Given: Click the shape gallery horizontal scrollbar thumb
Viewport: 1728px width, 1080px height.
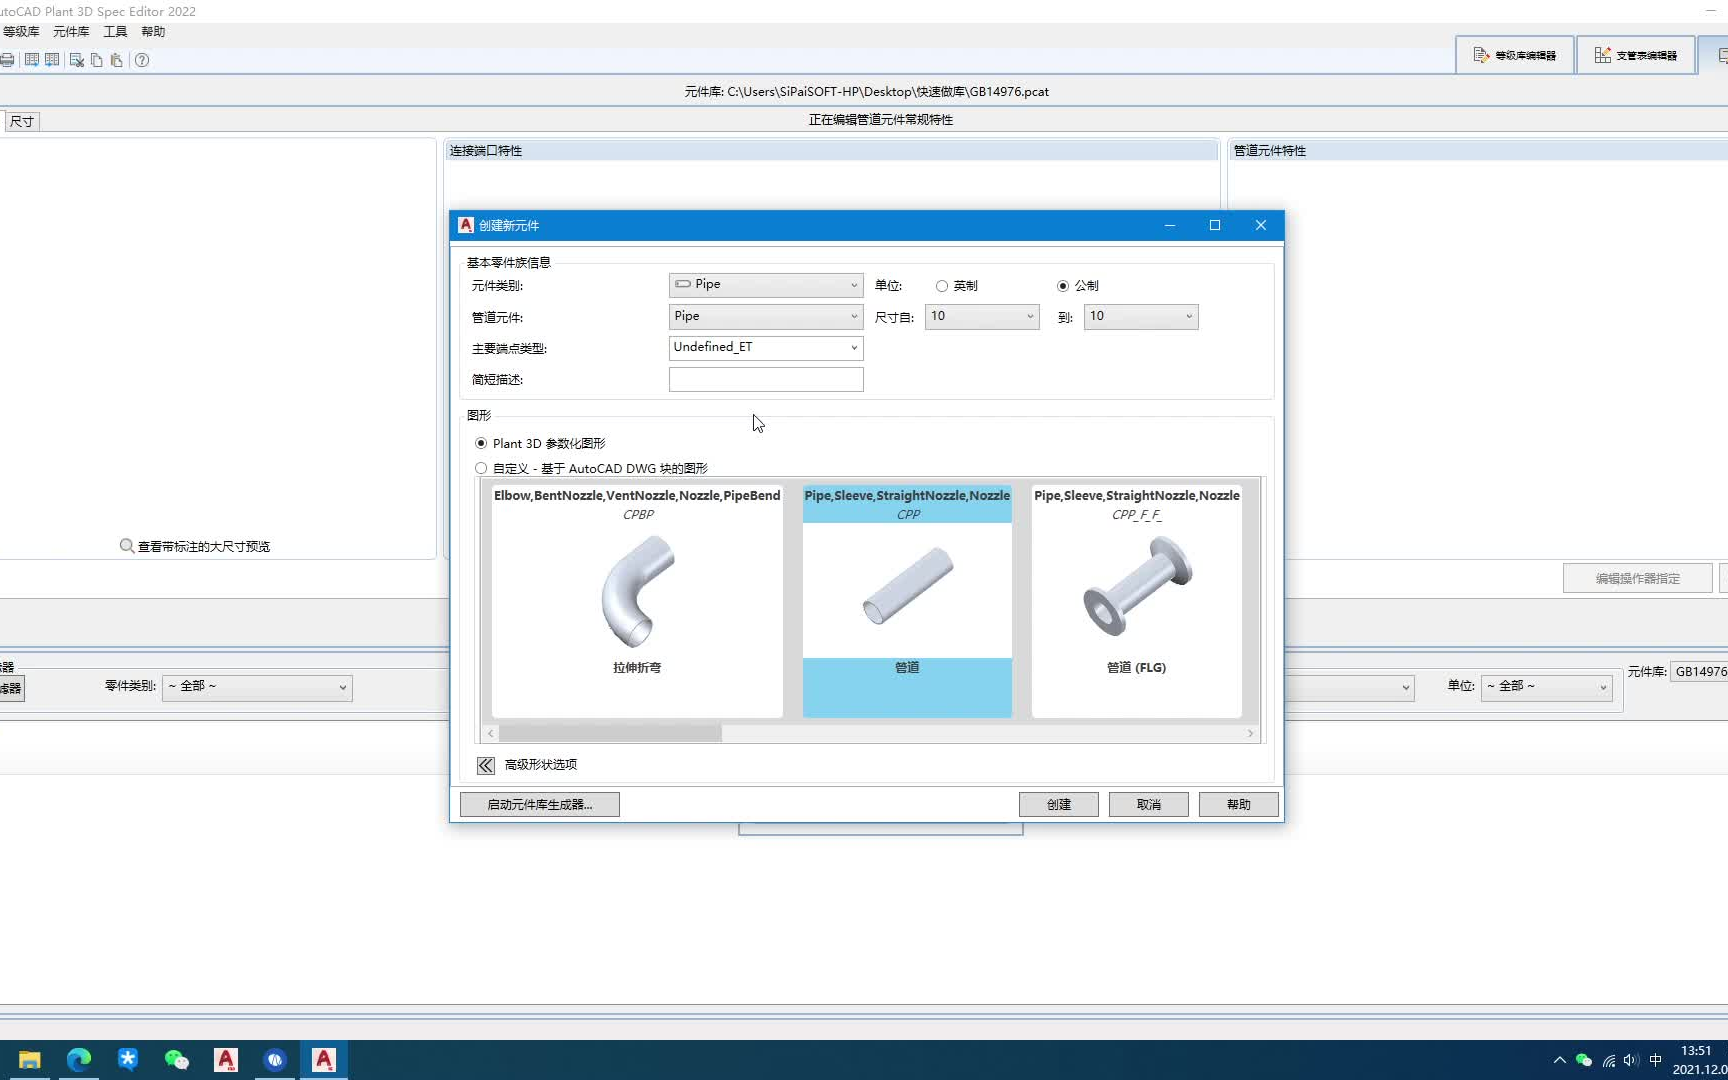Looking at the screenshot, I should point(610,733).
